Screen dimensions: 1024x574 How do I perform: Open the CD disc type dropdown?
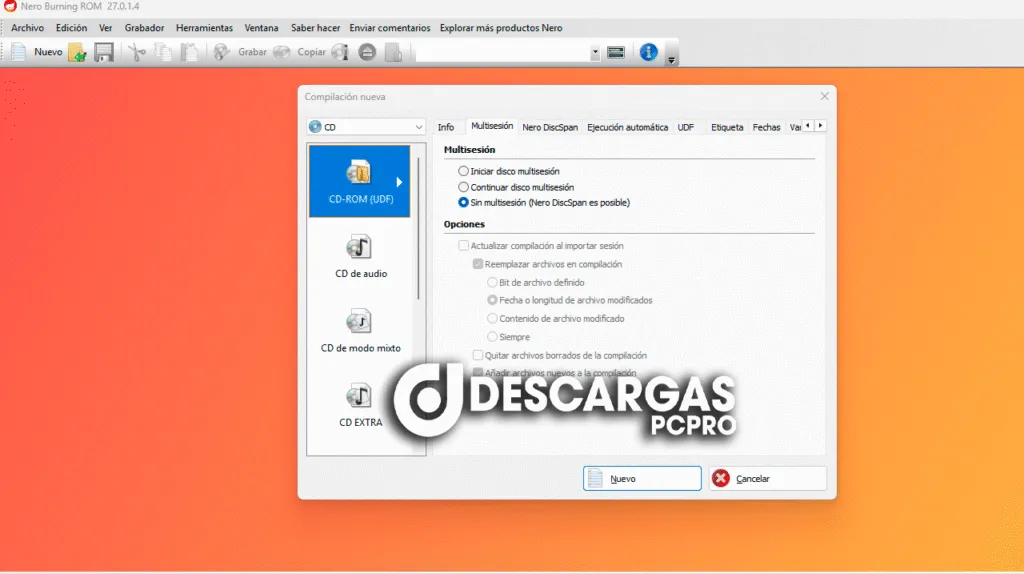(x=366, y=127)
